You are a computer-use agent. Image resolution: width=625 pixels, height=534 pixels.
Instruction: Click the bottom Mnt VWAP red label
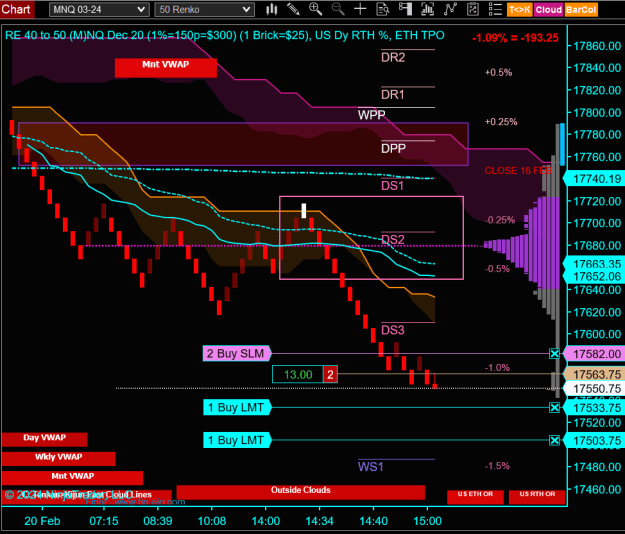point(72,478)
